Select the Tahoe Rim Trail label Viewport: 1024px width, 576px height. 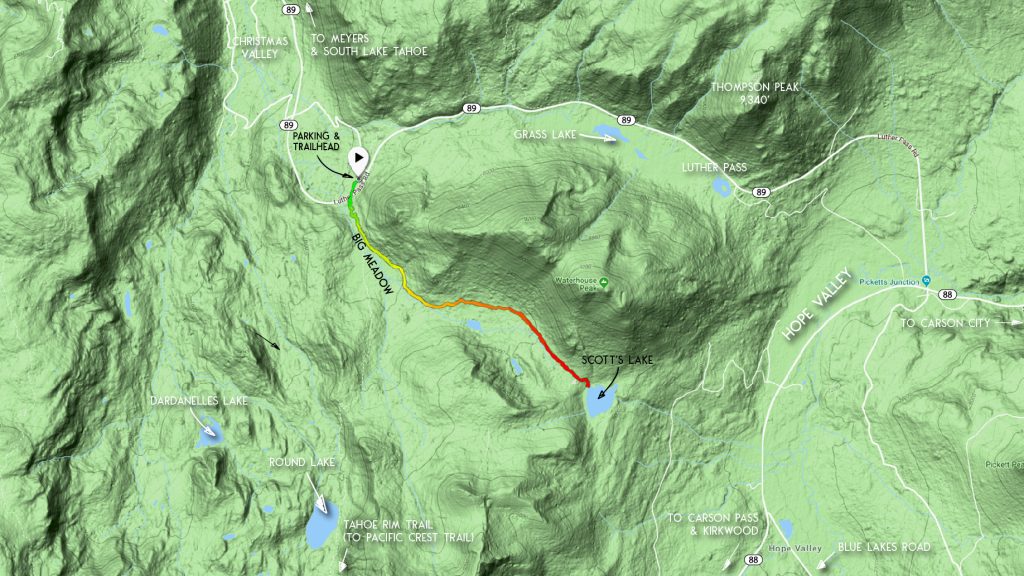(408, 531)
